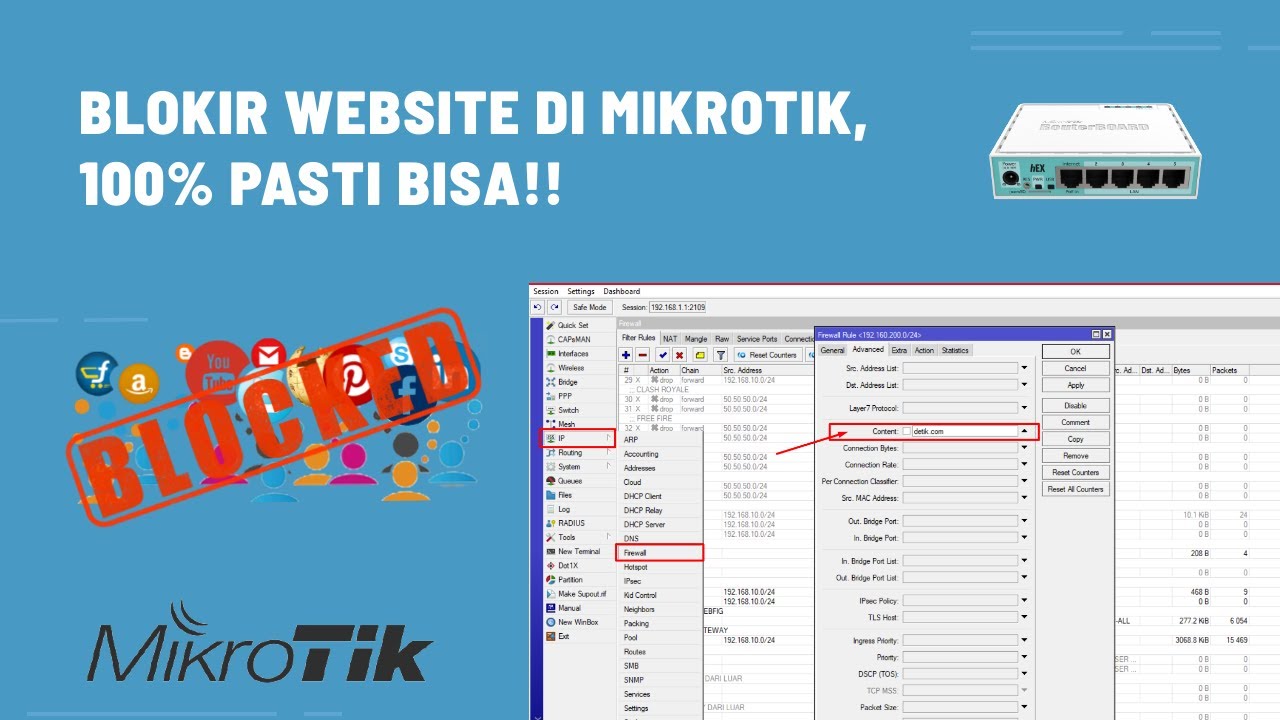Switch to Statistics tab in Firewall Rule
Viewport: 1280px width, 720px height.
point(955,350)
